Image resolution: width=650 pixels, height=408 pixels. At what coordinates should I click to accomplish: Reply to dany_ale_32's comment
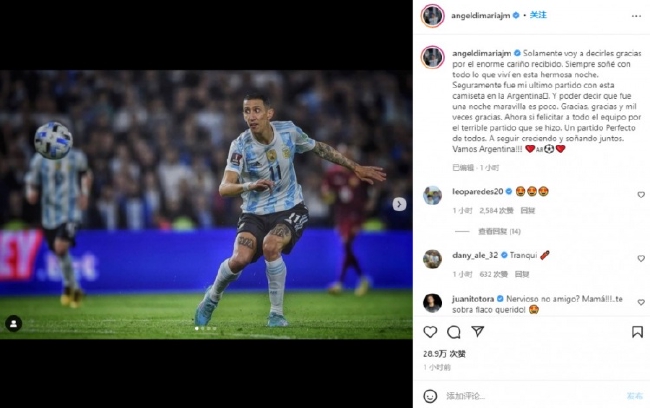pyautogui.click(x=522, y=274)
